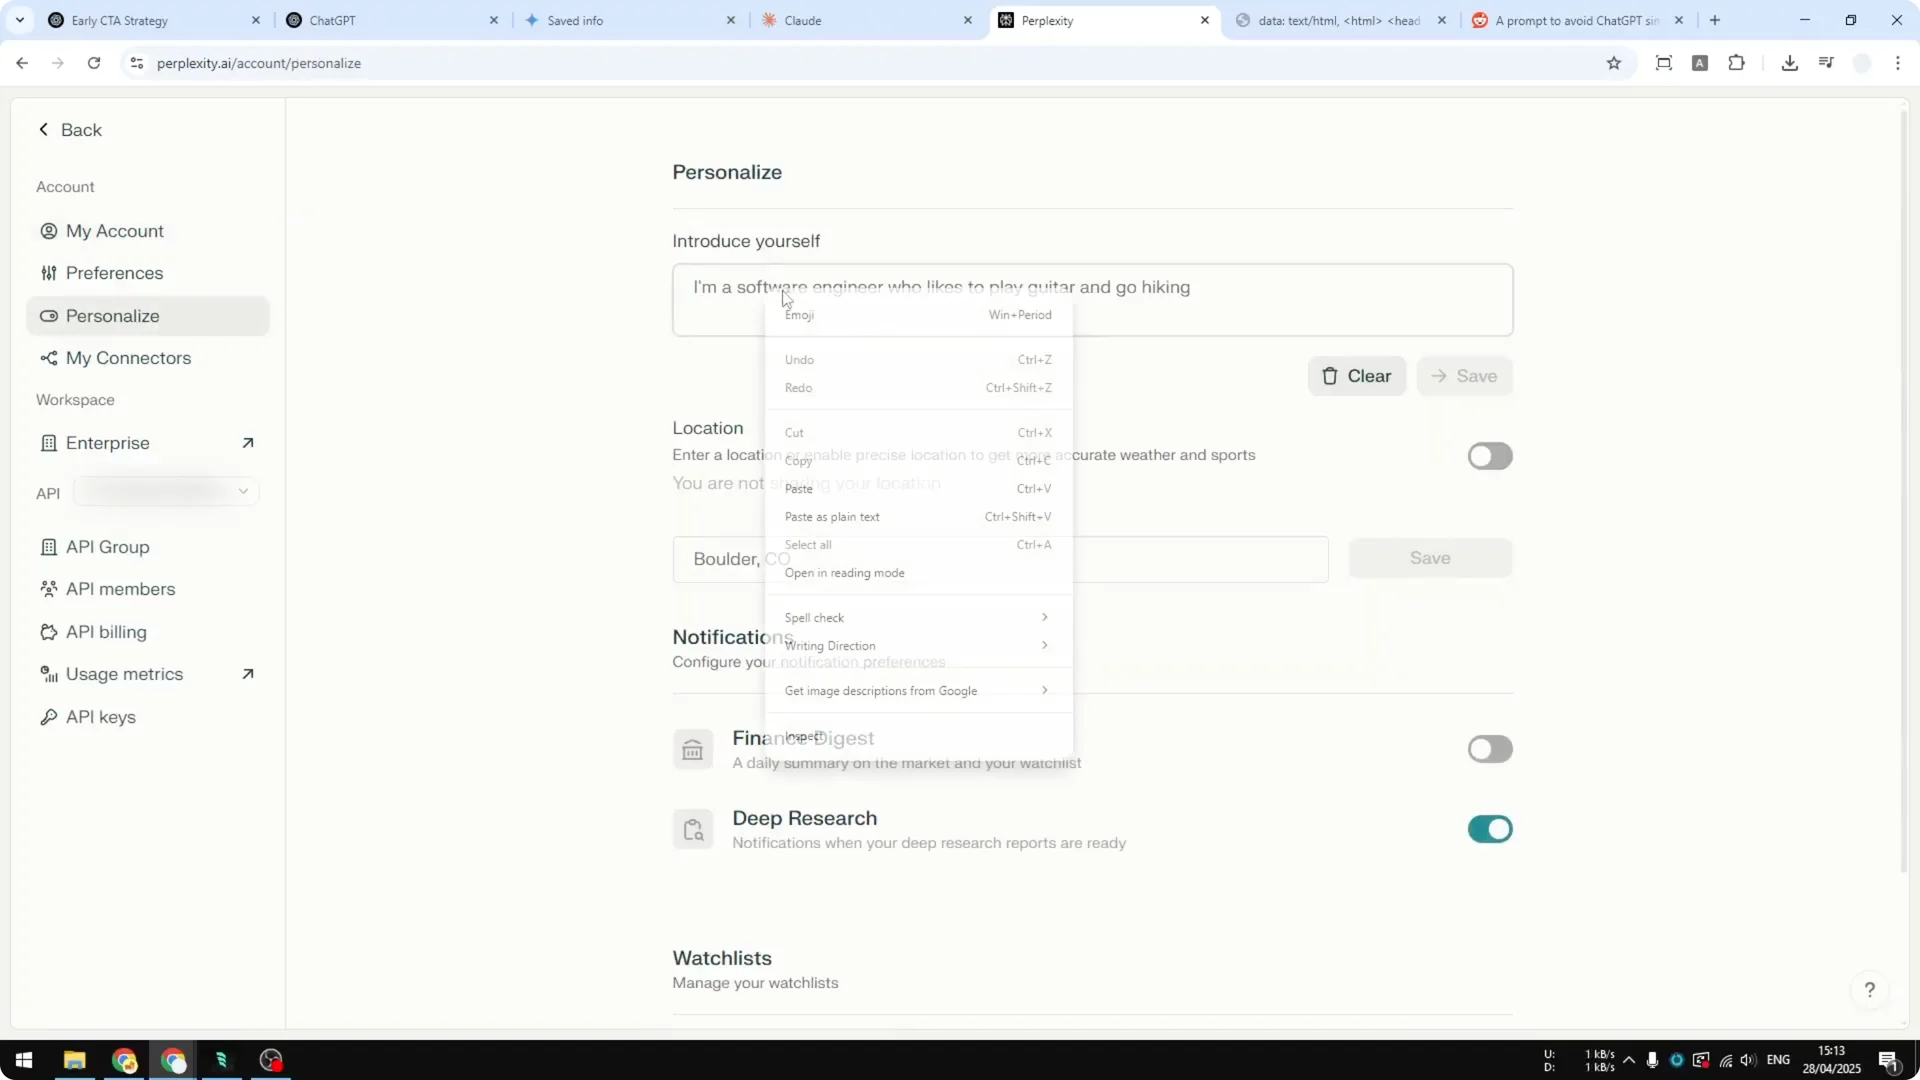Select the Preferences sliders icon in sidebar
Image resolution: width=1920 pixels, height=1080 pixels.
click(49, 273)
